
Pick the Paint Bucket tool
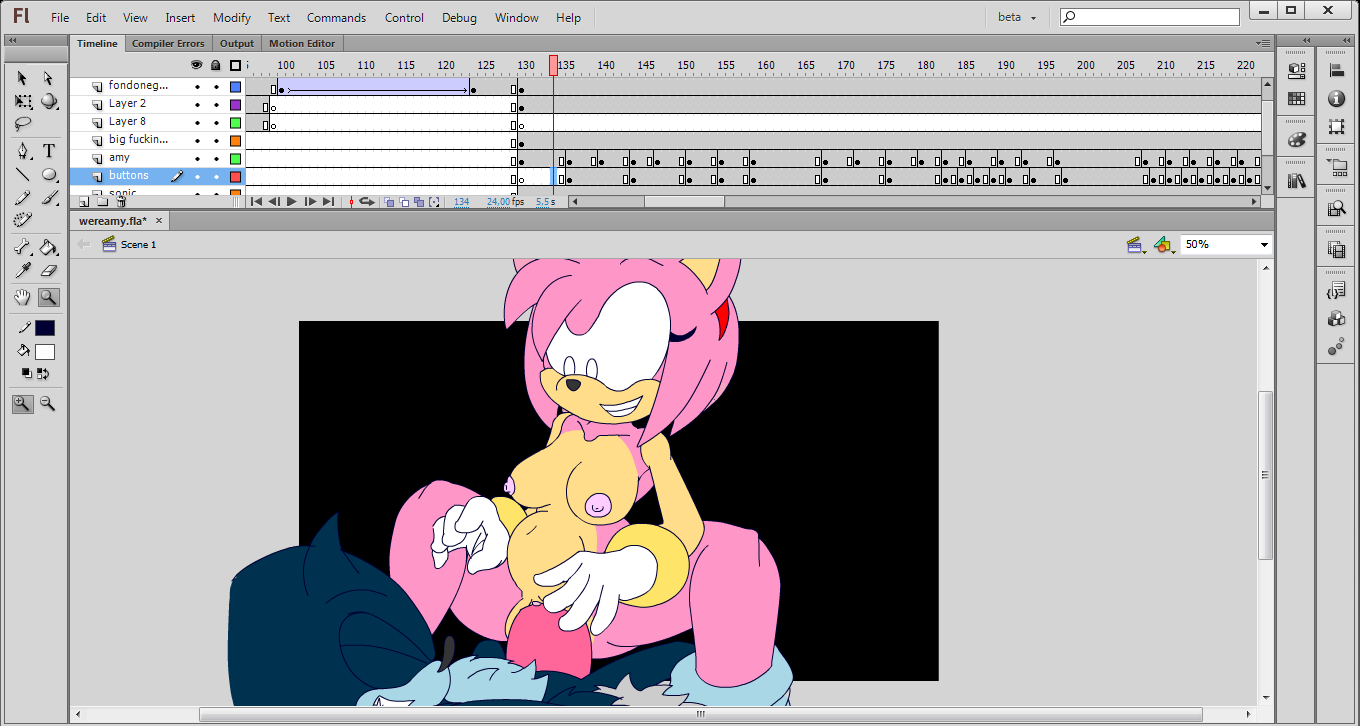click(48, 247)
